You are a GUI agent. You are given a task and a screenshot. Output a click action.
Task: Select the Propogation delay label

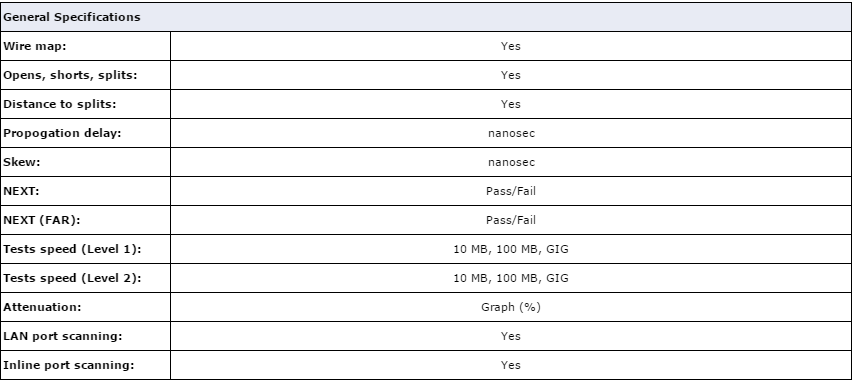click(x=62, y=133)
